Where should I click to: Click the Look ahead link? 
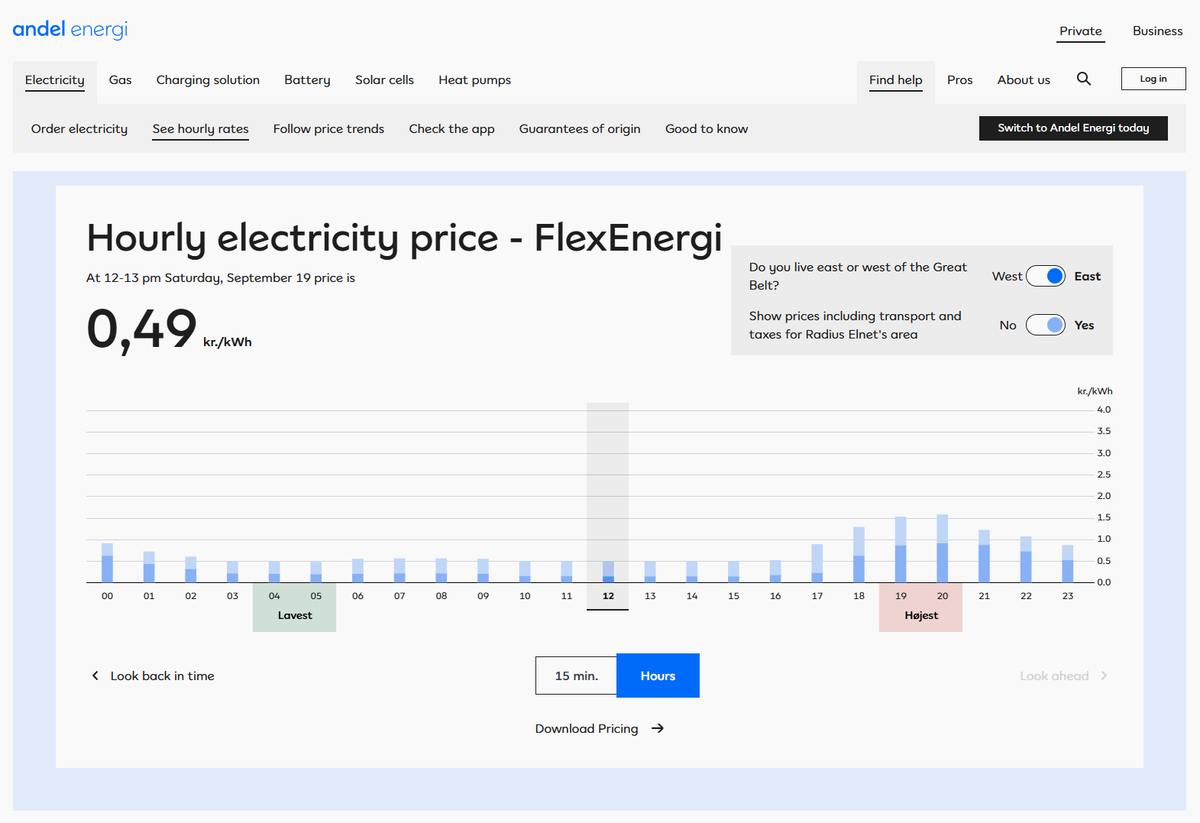[1054, 676]
